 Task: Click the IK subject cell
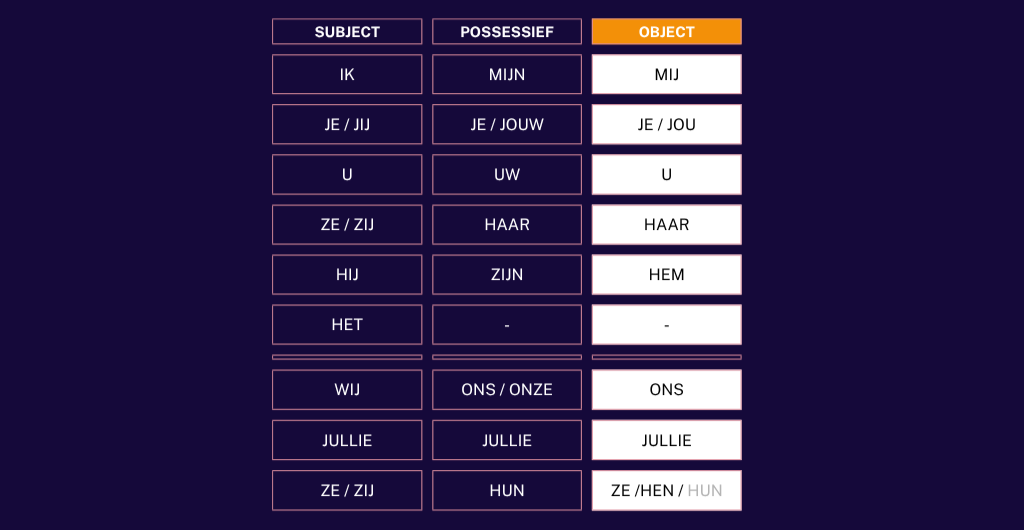347,75
